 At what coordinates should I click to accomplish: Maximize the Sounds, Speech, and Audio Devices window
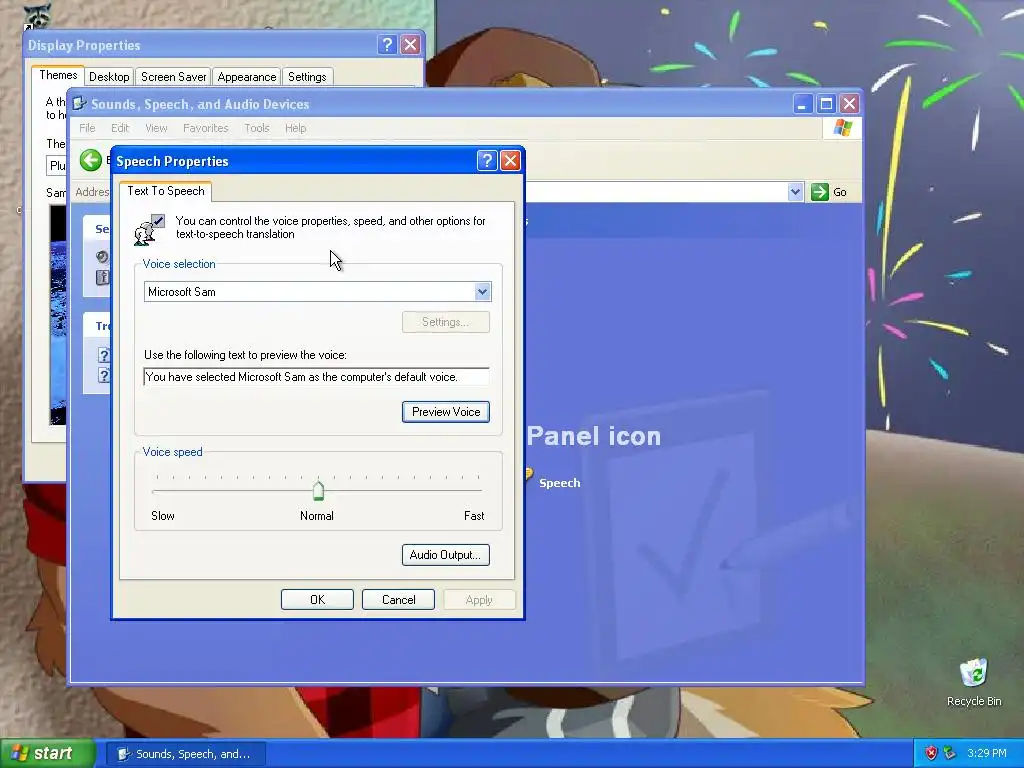point(826,104)
